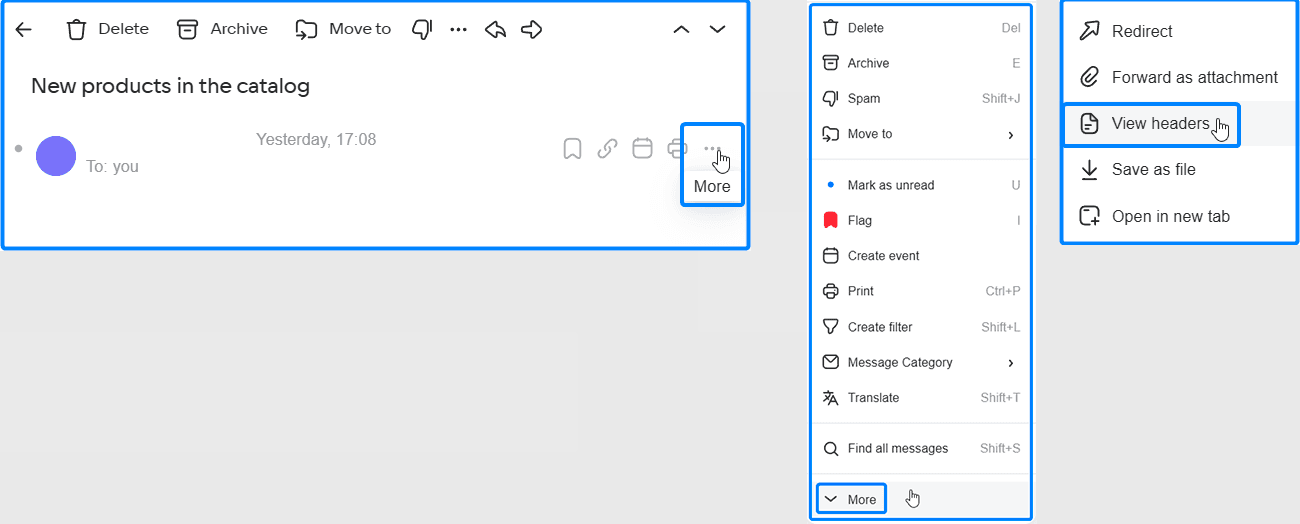Select Forward as attachment
Image resolution: width=1300 pixels, height=524 pixels.
[1179, 77]
